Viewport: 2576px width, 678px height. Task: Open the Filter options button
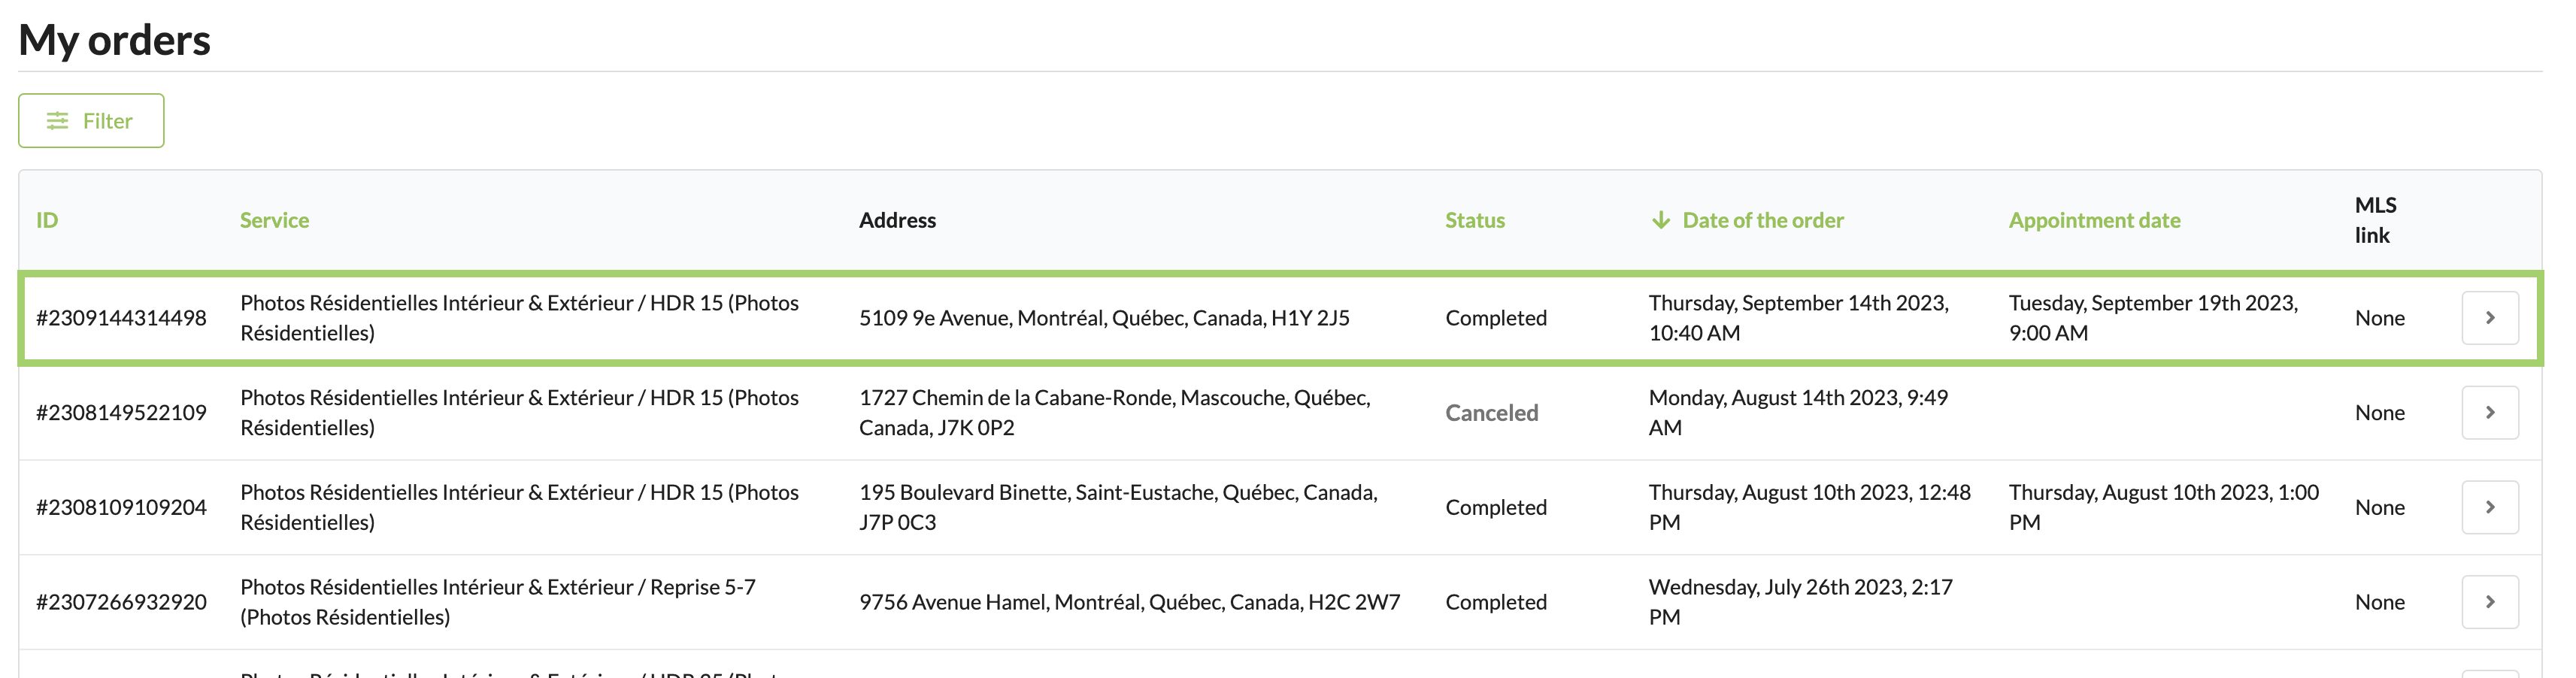click(x=91, y=121)
